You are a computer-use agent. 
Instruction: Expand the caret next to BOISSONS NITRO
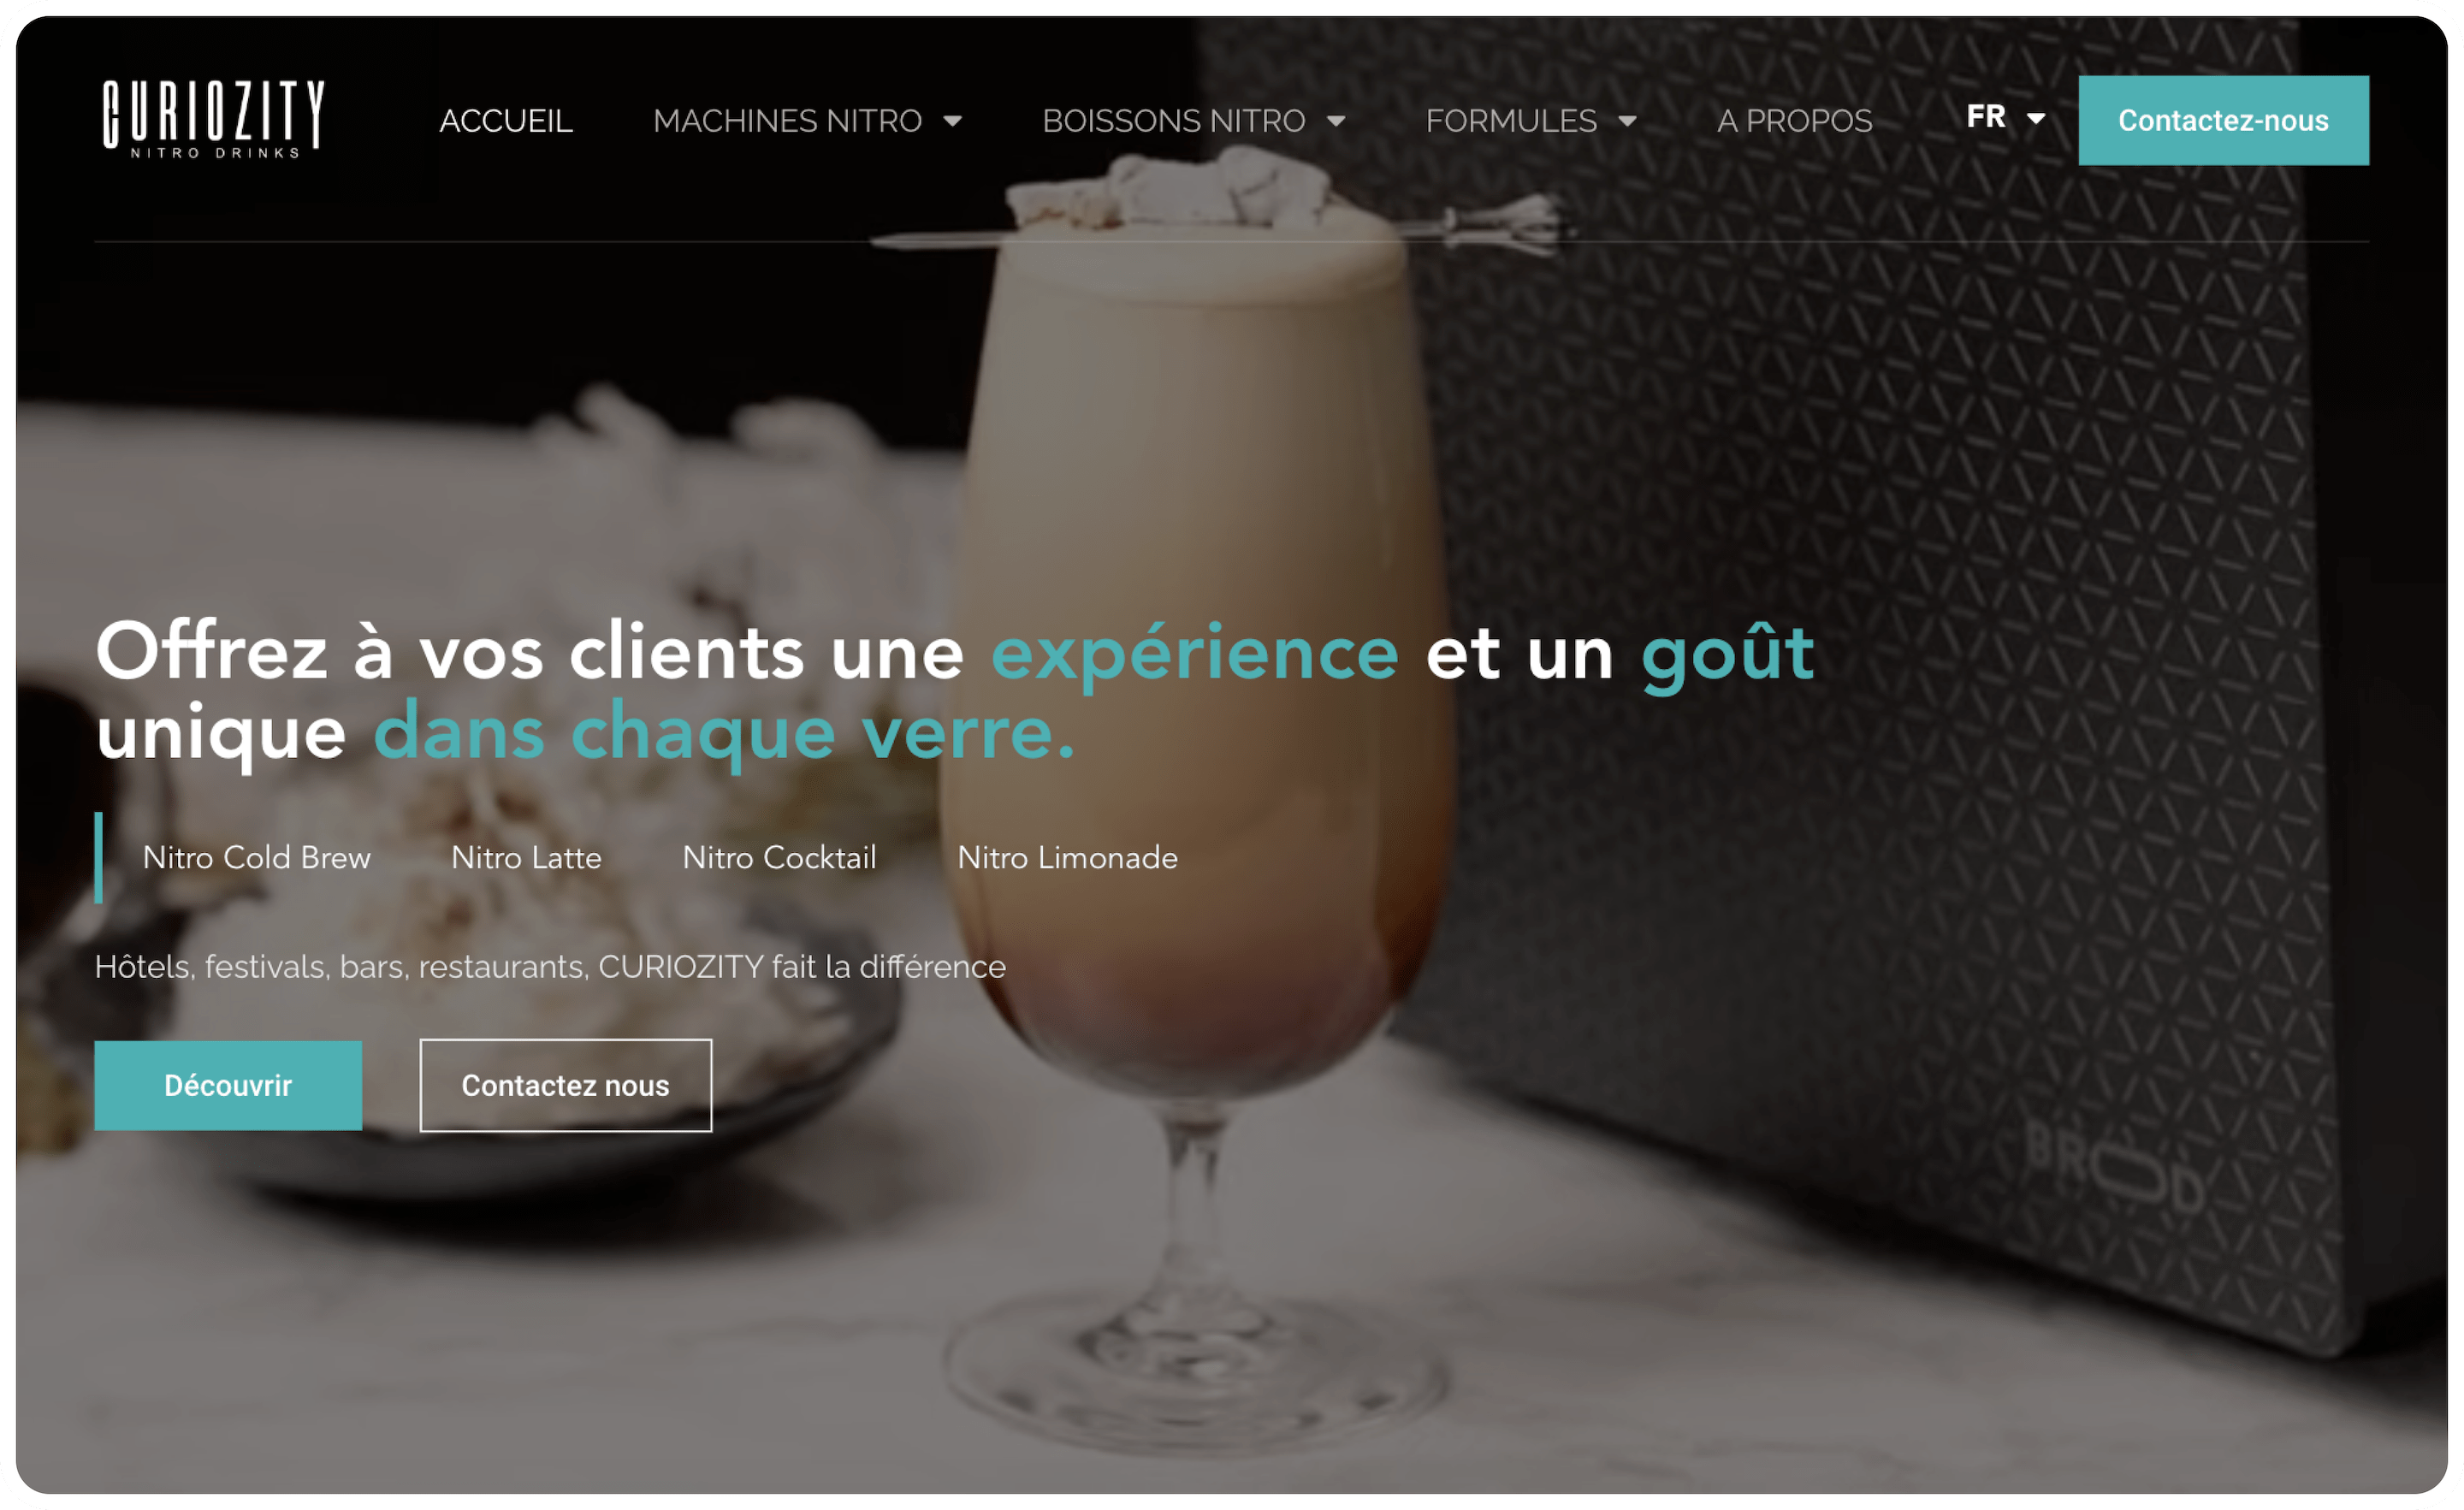1336,121
